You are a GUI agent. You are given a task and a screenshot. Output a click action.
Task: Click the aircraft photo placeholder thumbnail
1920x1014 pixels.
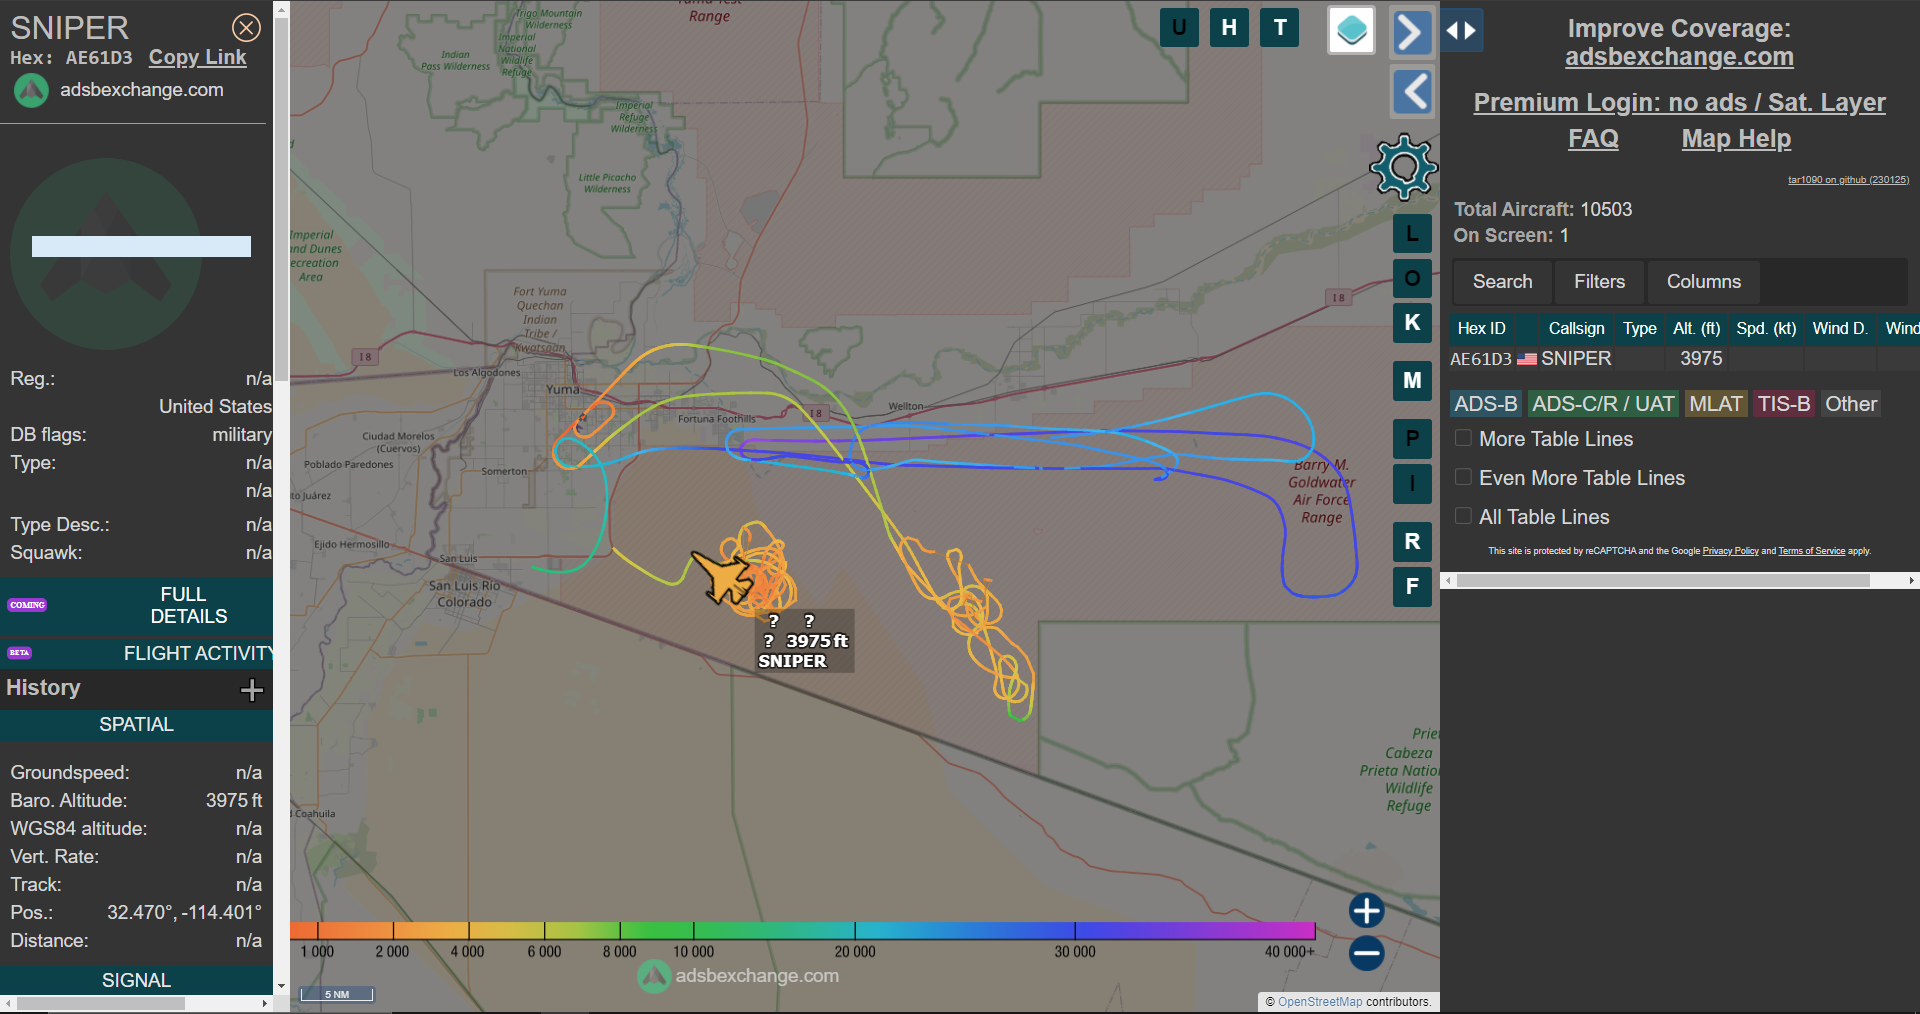[x=106, y=253]
